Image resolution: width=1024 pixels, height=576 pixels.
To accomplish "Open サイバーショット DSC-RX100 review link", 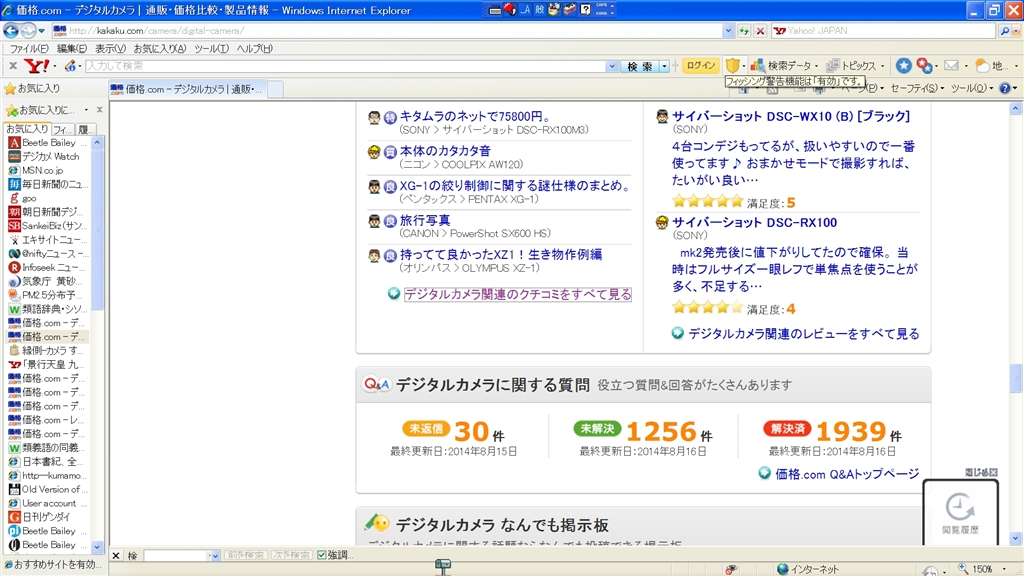I will pos(754,222).
